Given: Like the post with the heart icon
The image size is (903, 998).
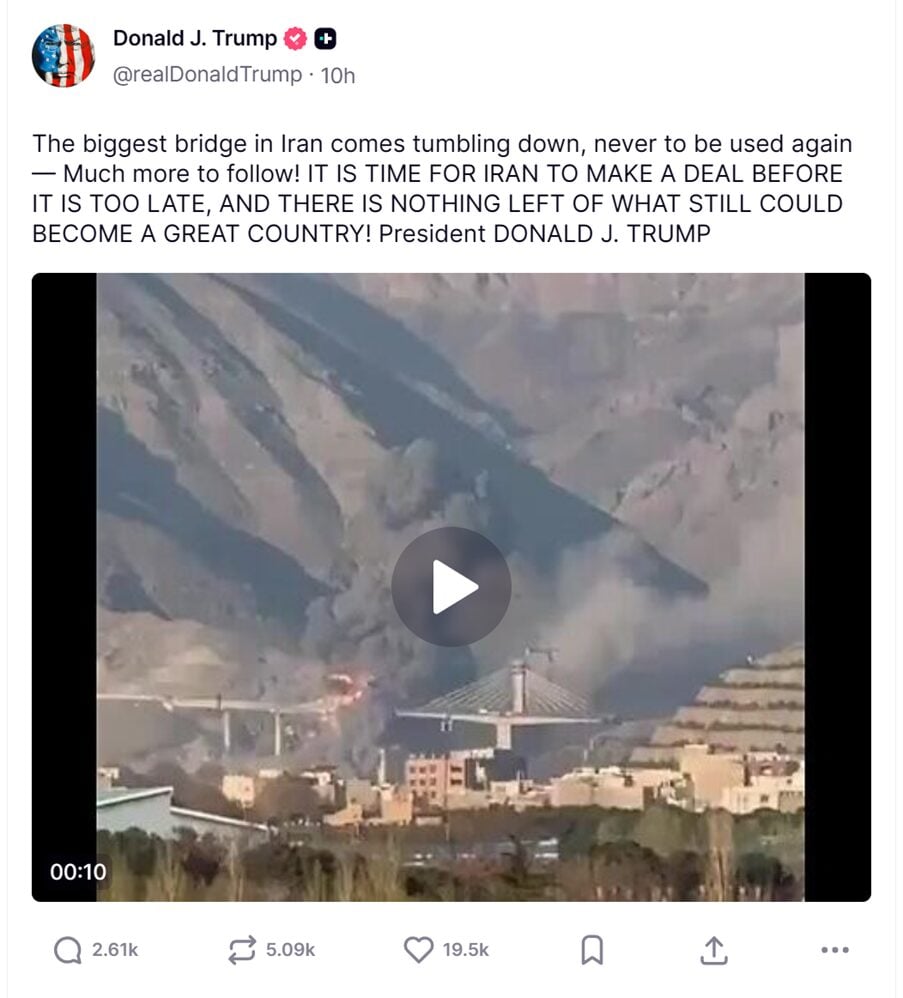Looking at the screenshot, I should tap(419, 950).
